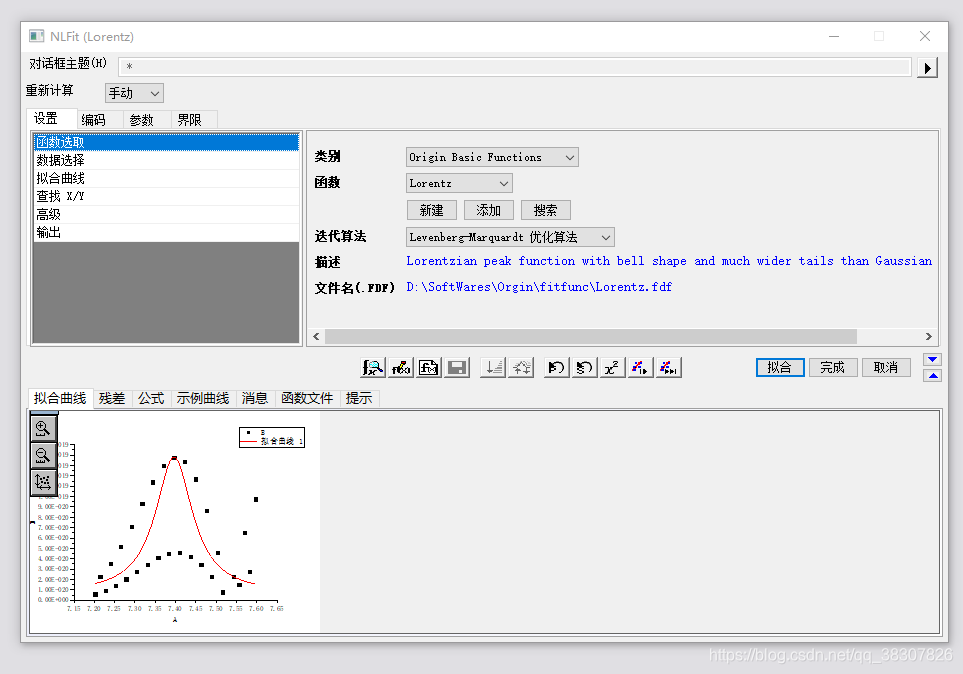Open the 示例曲线 bottom tab
This screenshot has height=674, width=963.
click(203, 399)
